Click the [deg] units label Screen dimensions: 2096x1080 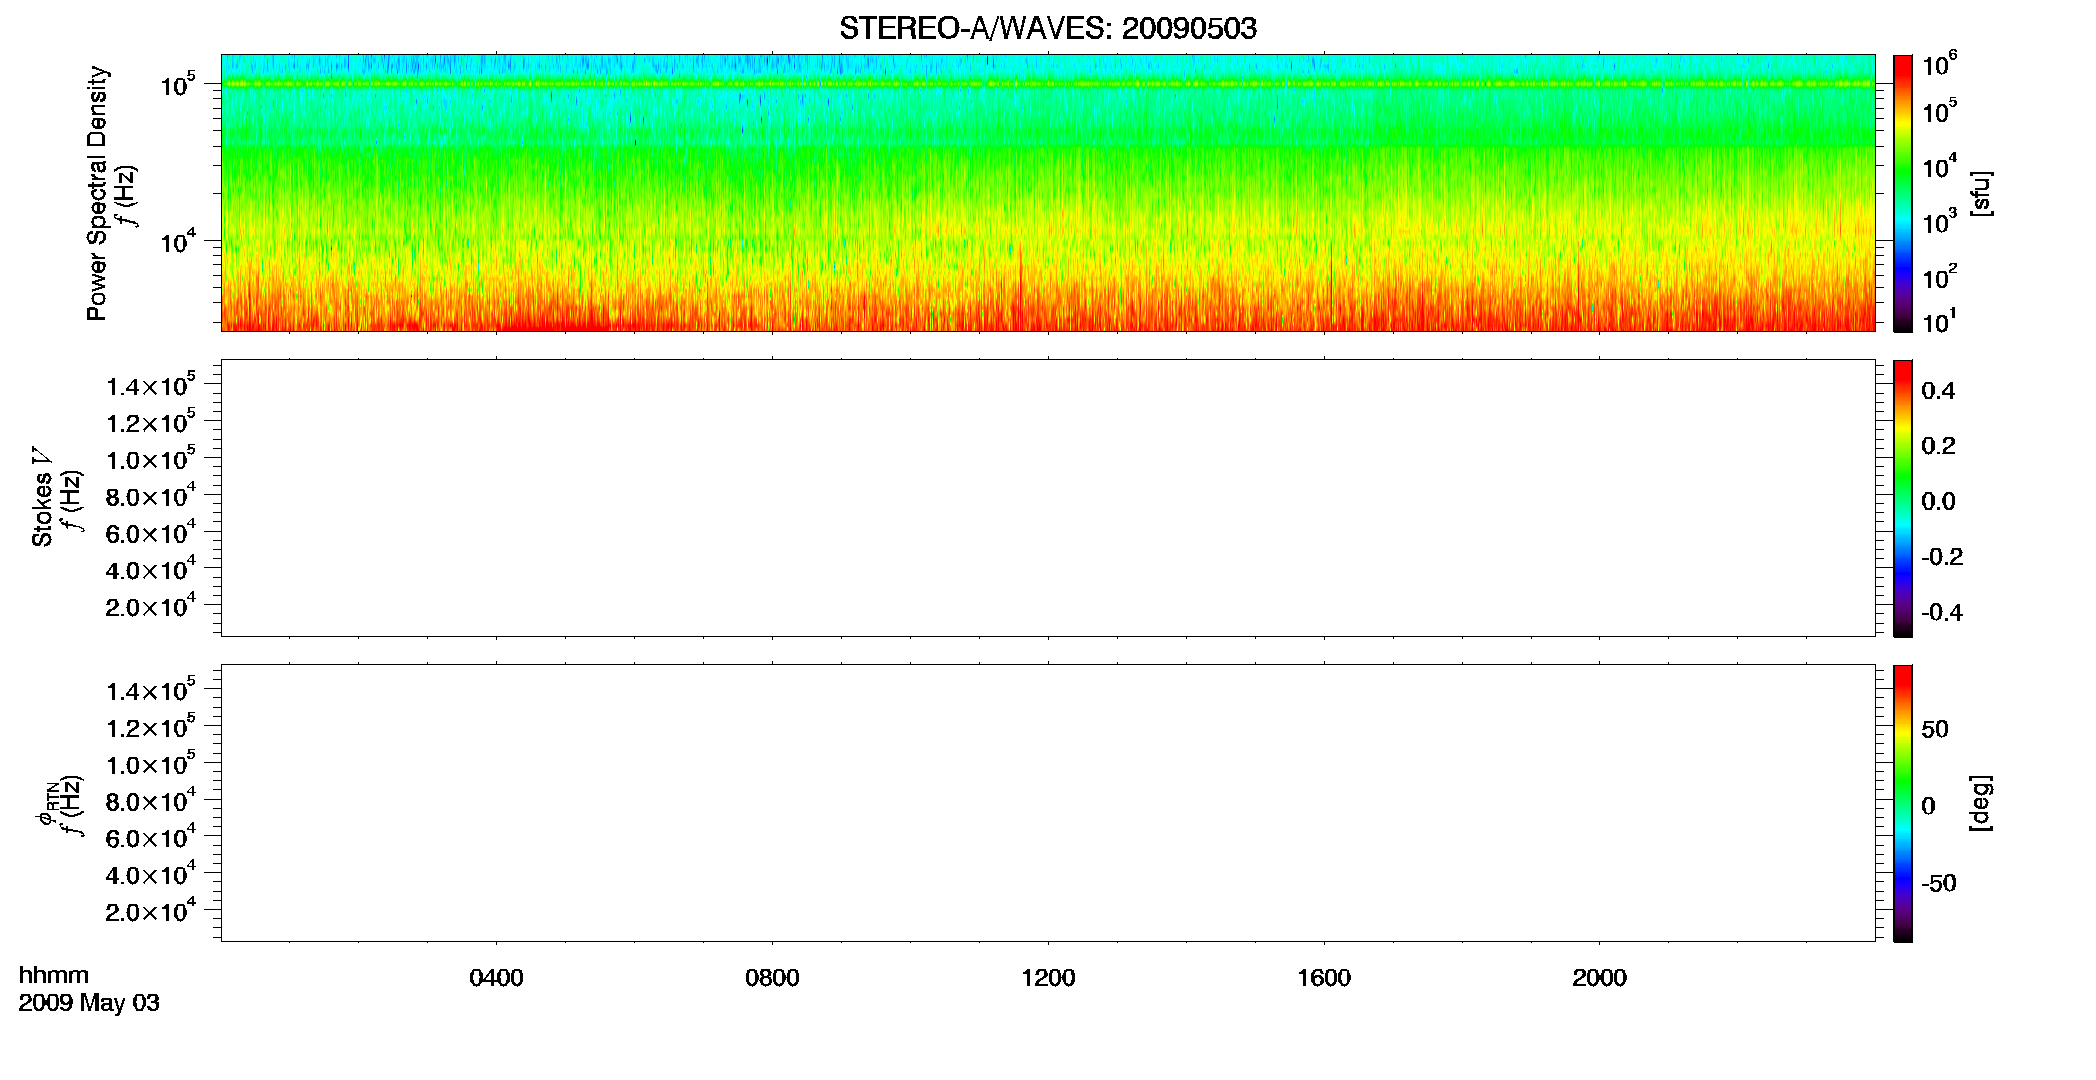1981,803
